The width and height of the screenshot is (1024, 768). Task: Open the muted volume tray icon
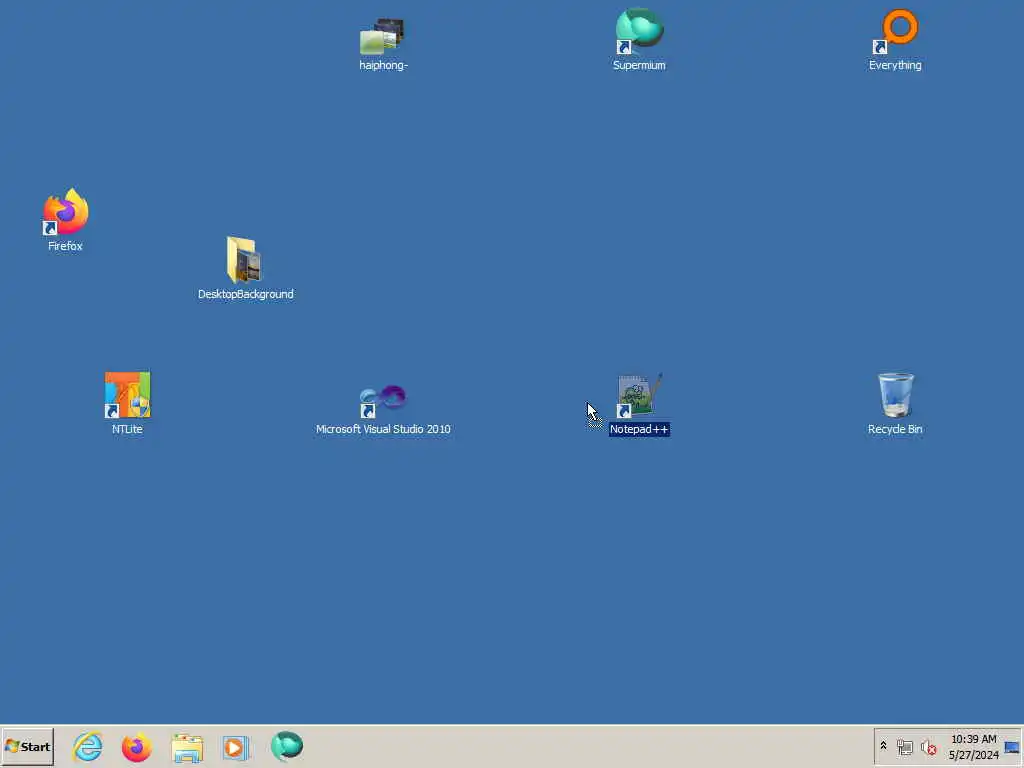pyautogui.click(x=928, y=746)
